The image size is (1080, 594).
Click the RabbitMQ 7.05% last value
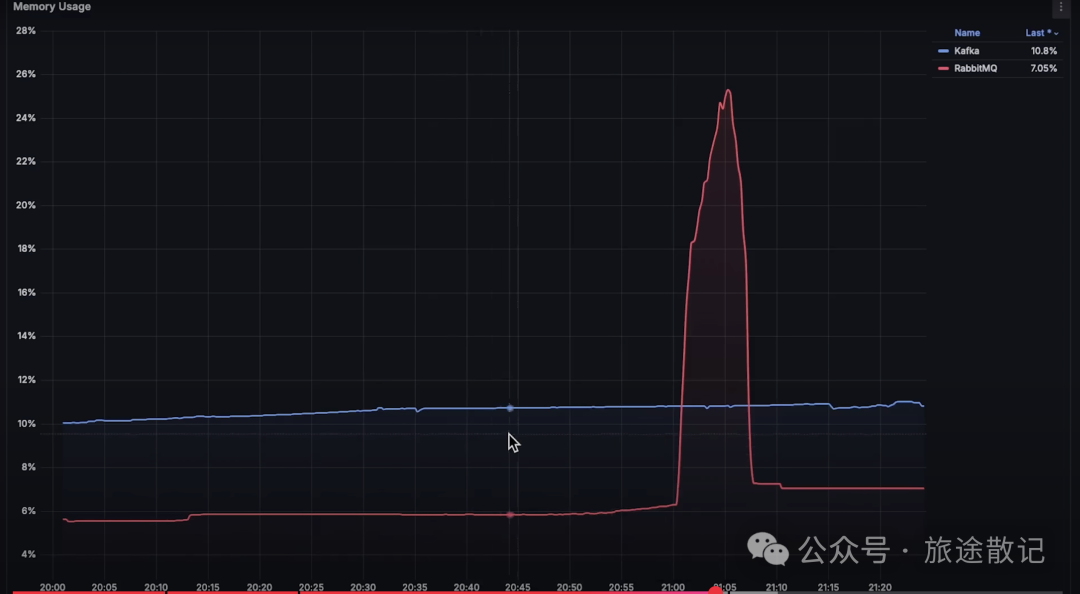[1043, 68]
